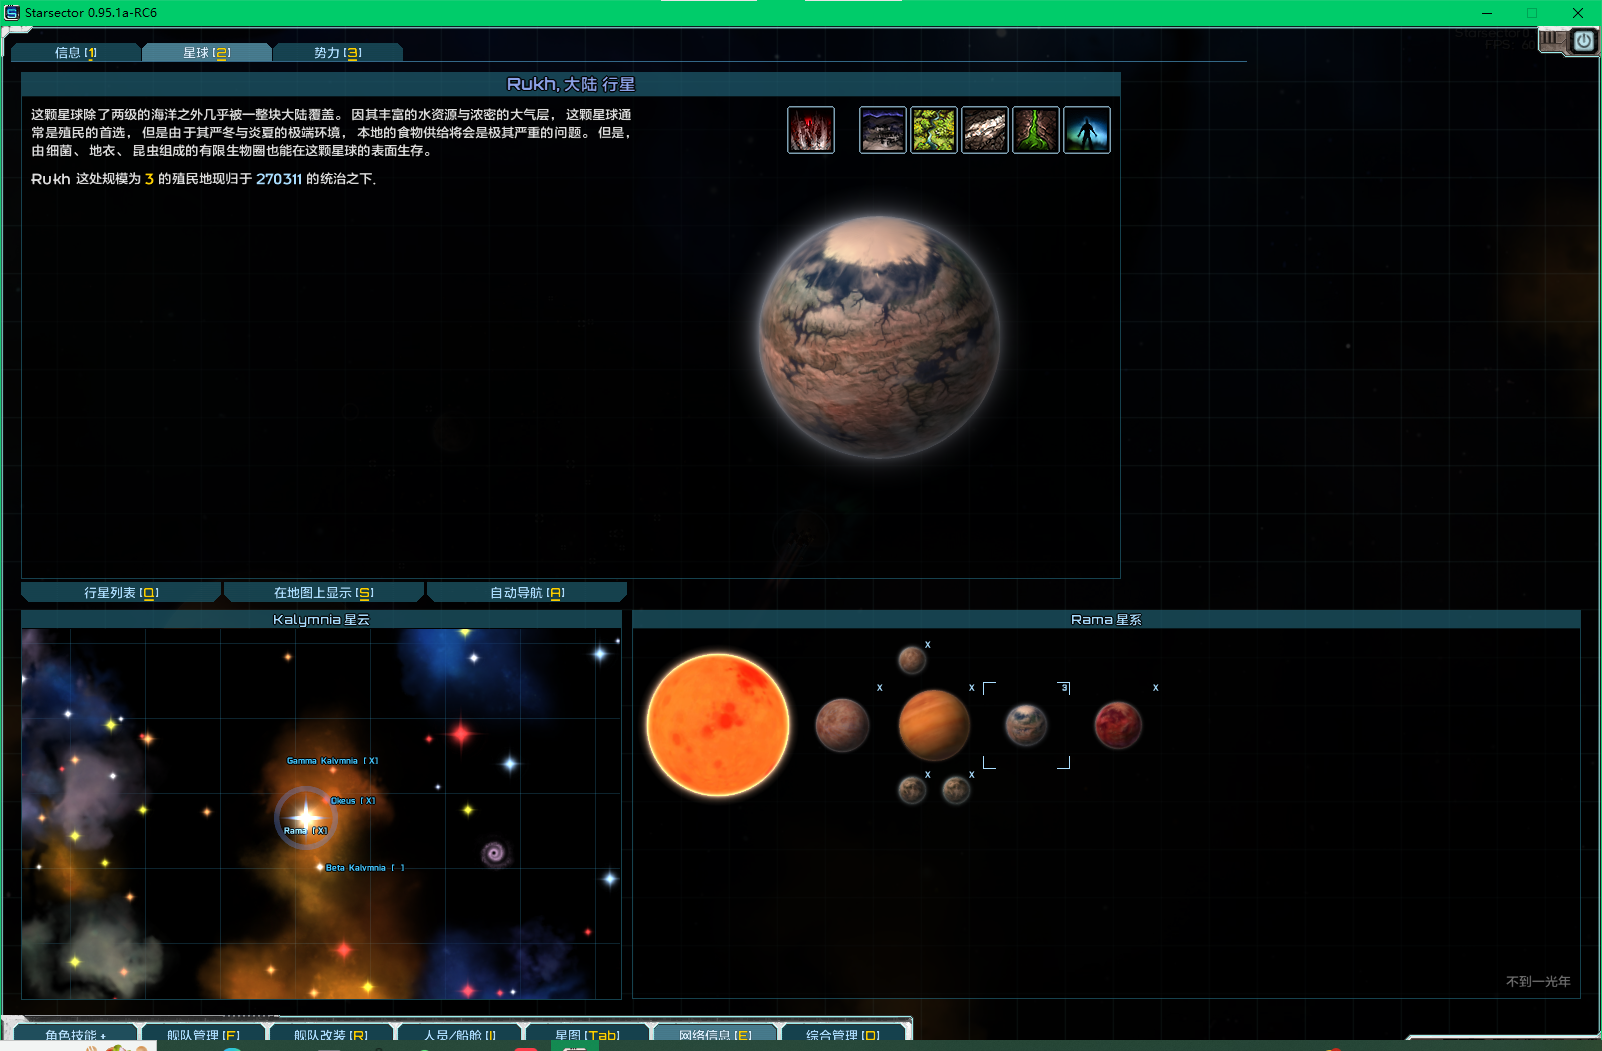Click the green organics seep condition icon
The width and height of the screenshot is (1602, 1051).
tap(1035, 130)
